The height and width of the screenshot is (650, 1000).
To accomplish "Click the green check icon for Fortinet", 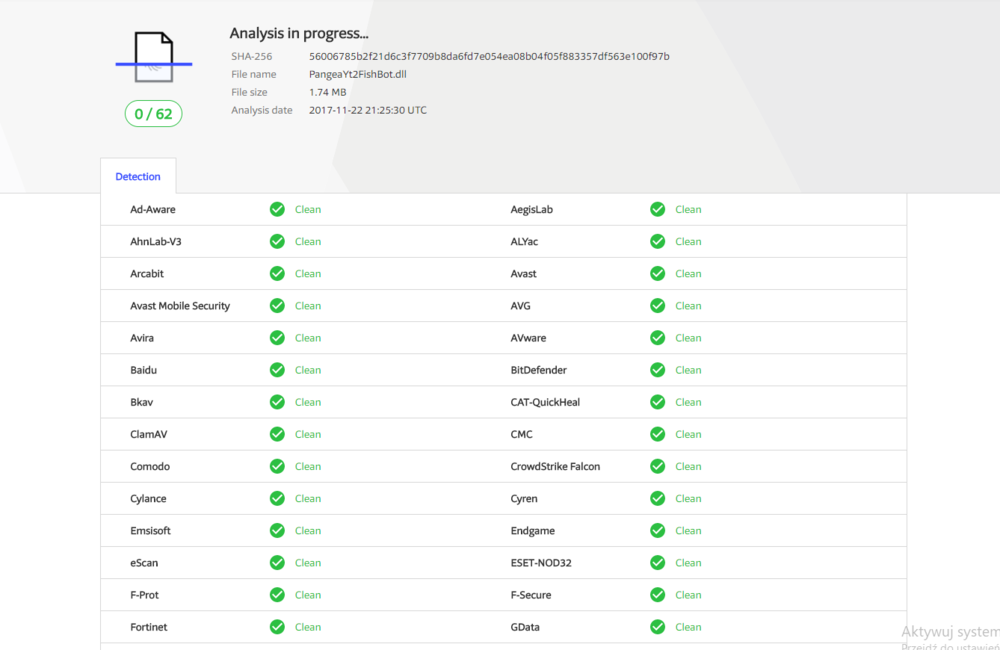I will point(277,627).
